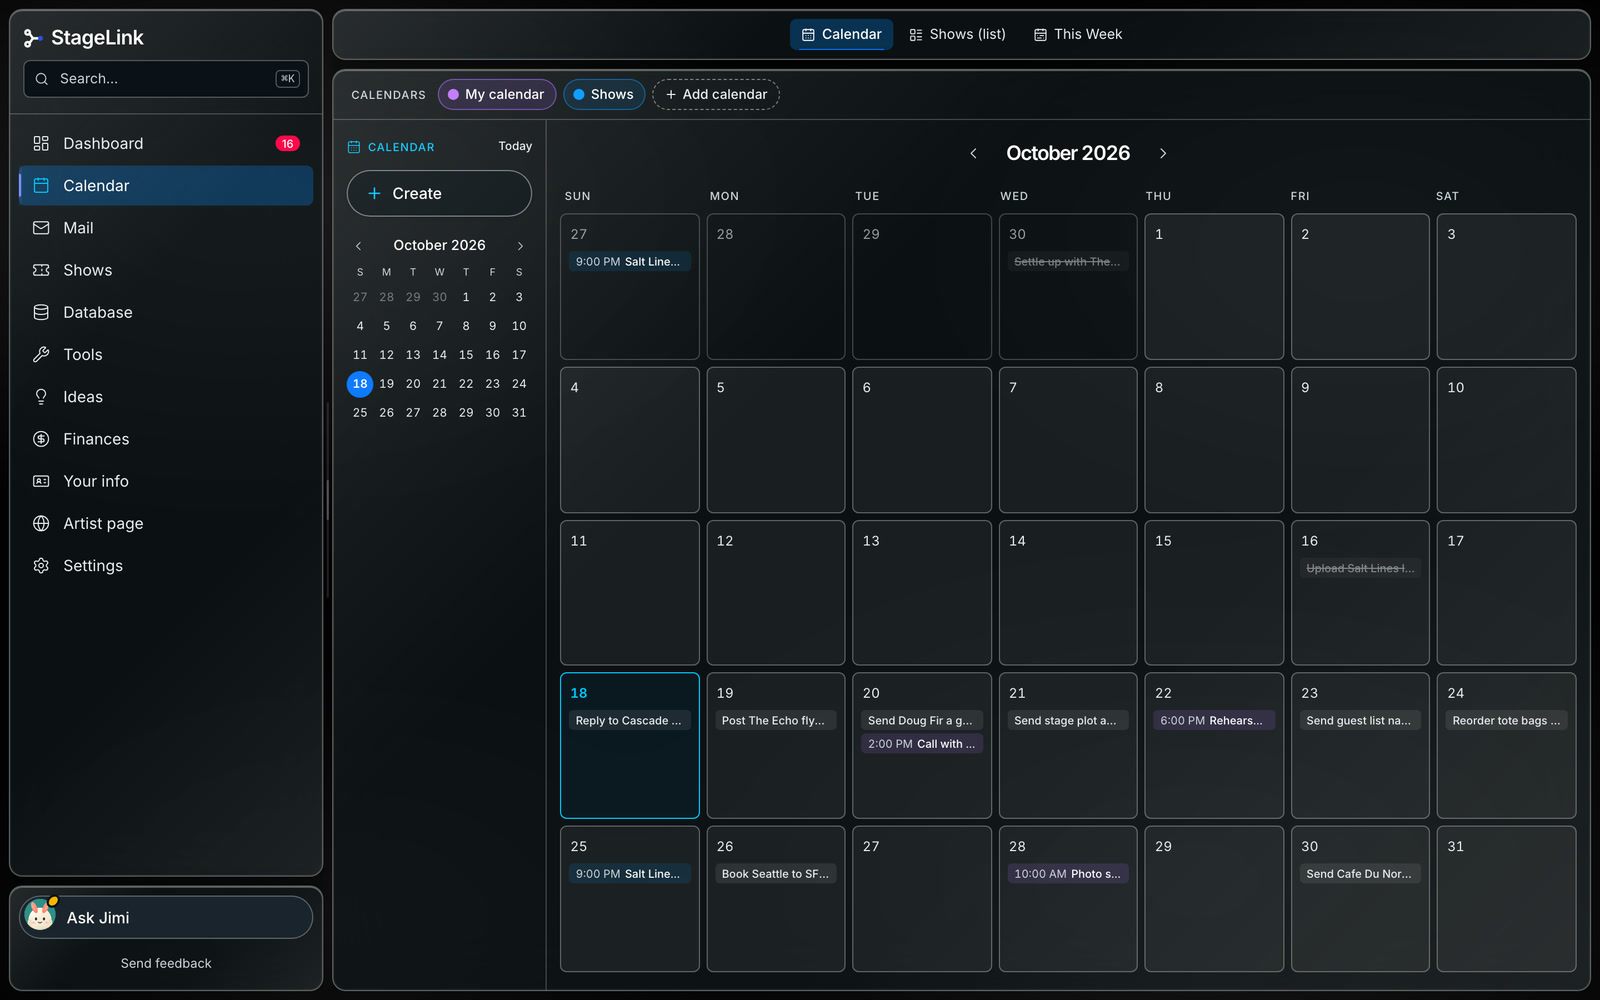Open the Finances section
The height and width of the screenshot is (1000, 1600).
[x=166, y=439]
